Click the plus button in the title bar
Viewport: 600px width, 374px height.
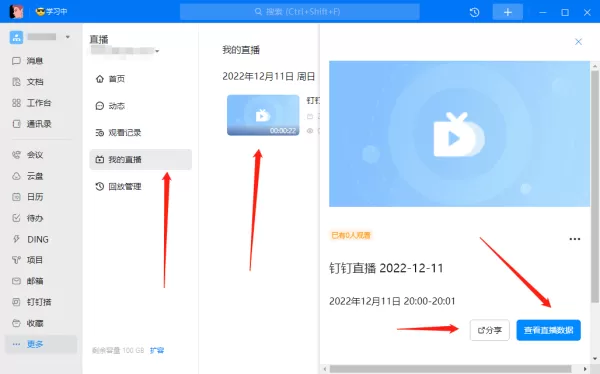point(508,12)
